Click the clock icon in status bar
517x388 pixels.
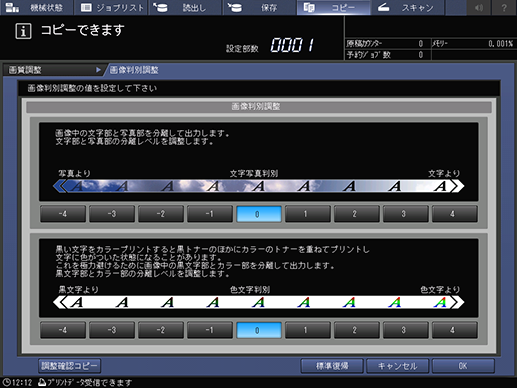6,382
